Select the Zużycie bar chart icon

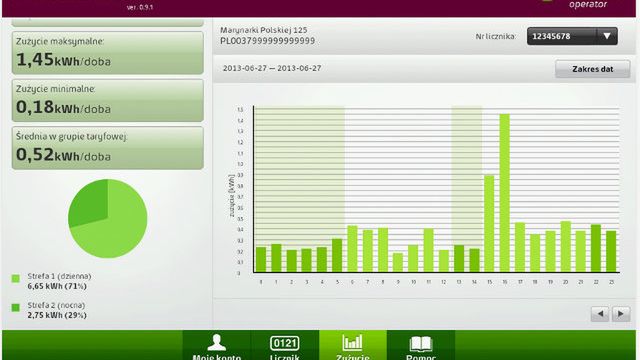pos(352,343)
